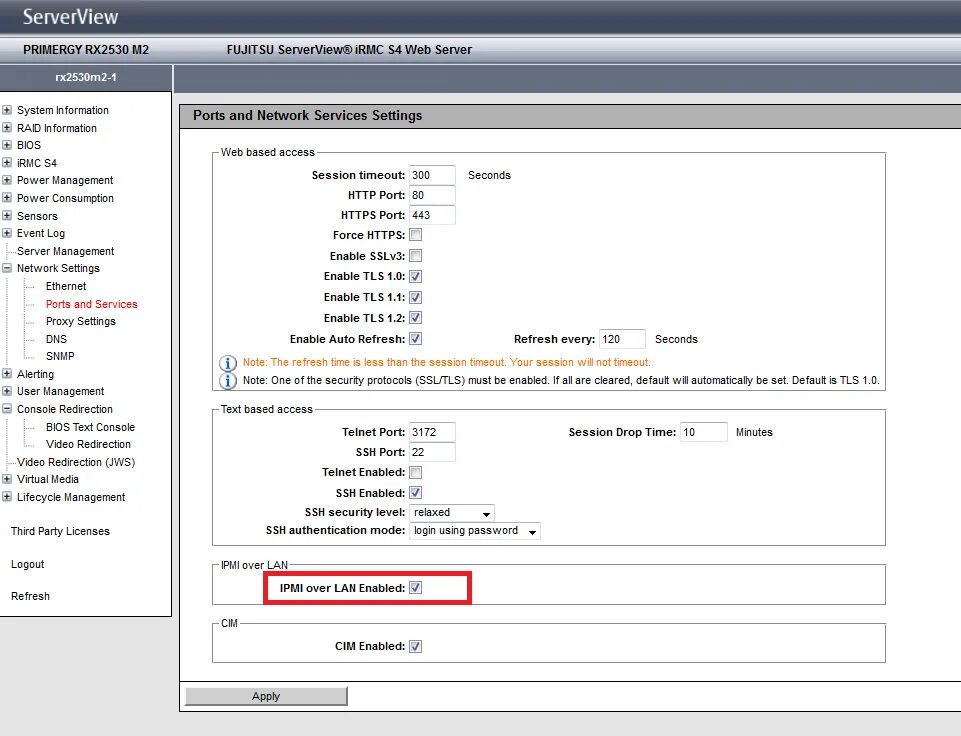Open the SNMP settings page
The width and height of the screenshot is (961, 736).
pyautogui.click(x=60, y=356)
